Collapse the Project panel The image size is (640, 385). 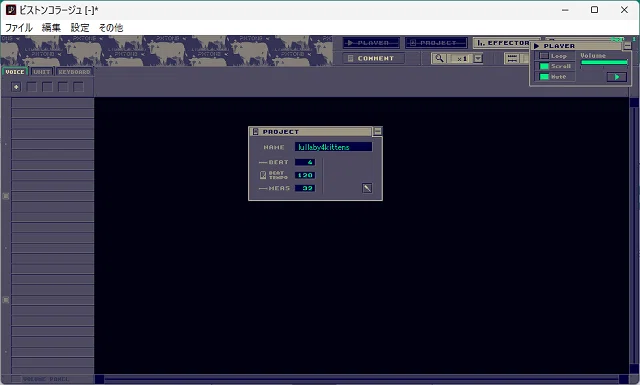[x=378, y=131]
